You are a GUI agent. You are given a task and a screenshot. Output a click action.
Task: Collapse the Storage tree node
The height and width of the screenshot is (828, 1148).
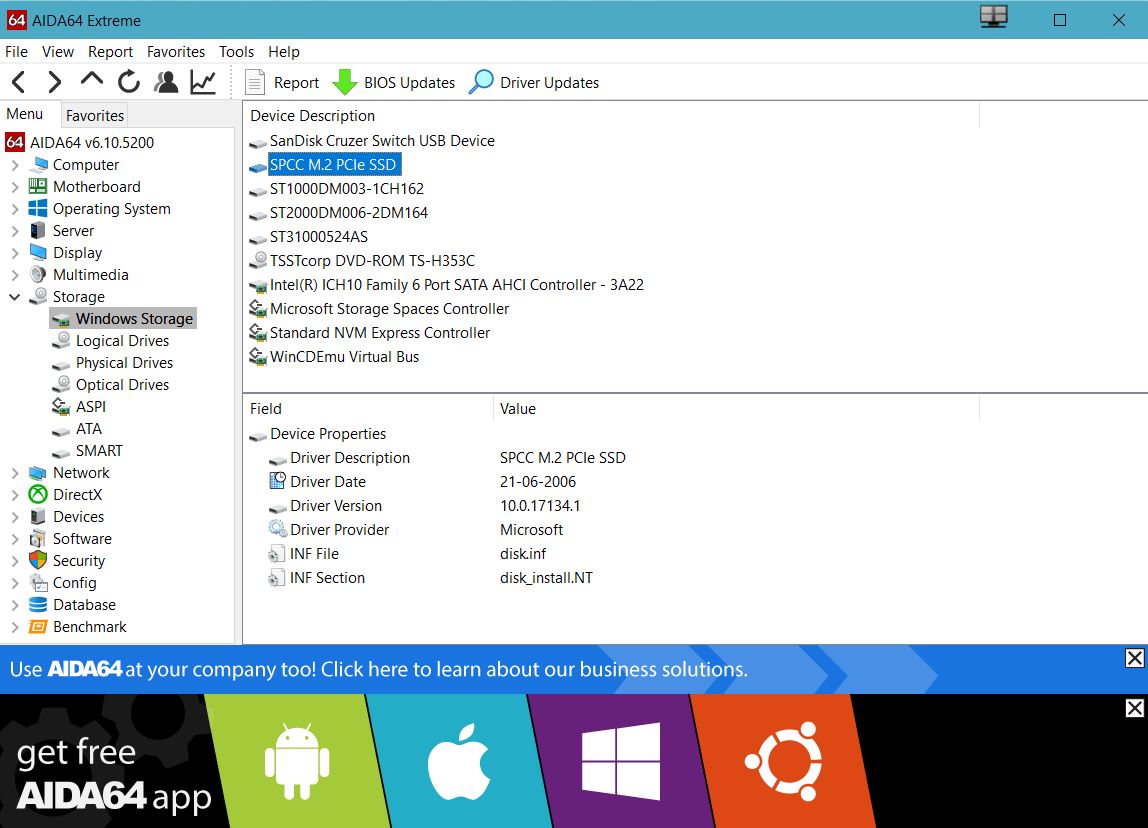click(15, 297)
